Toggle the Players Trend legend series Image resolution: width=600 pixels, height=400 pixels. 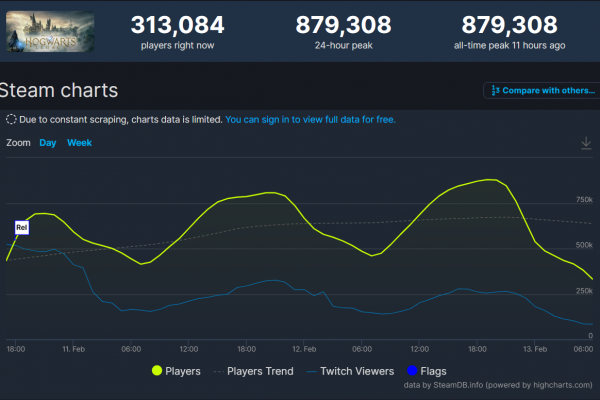pyautogui.click(x=253, y=371)
